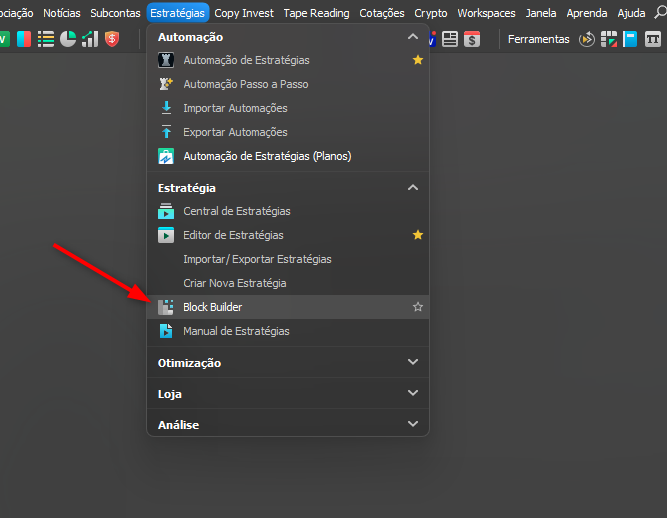Screen dimensions: 667x518
Task: Open the Workspaces menu
Action: click(486, 13)
